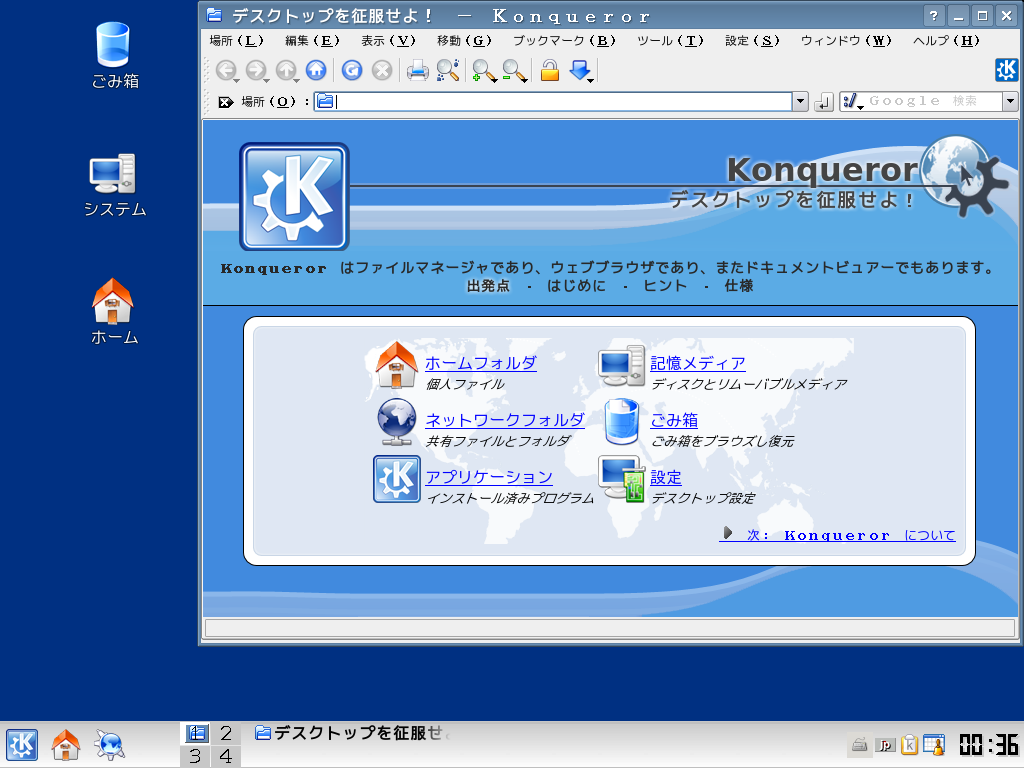The width and height of the screenshot is (1024, 768).
Task: Open the ツール(T) menu
Action: pos(670,40)
